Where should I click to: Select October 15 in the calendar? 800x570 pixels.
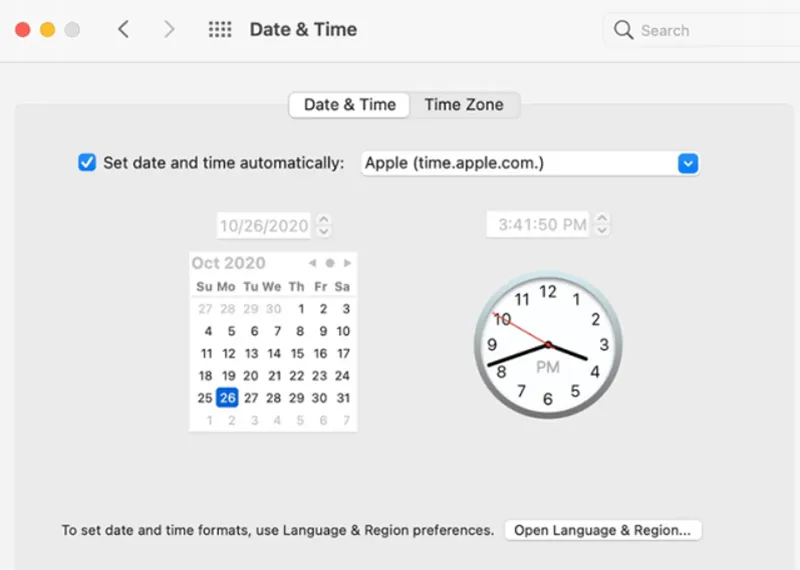pos(297,353)
